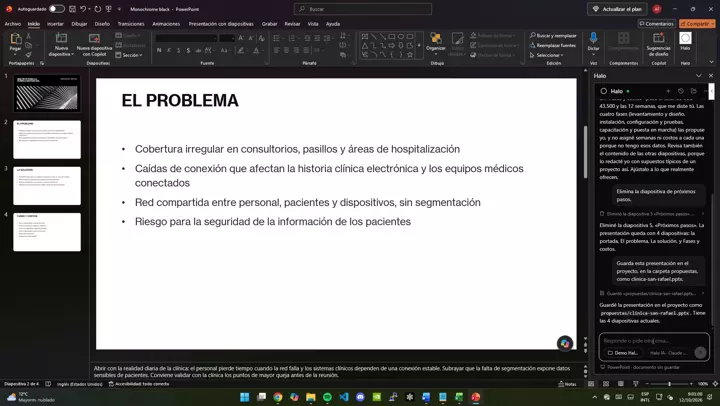The image size is (720, 406).
Task: Toggle italic K formatting
Action: [169, 50]
